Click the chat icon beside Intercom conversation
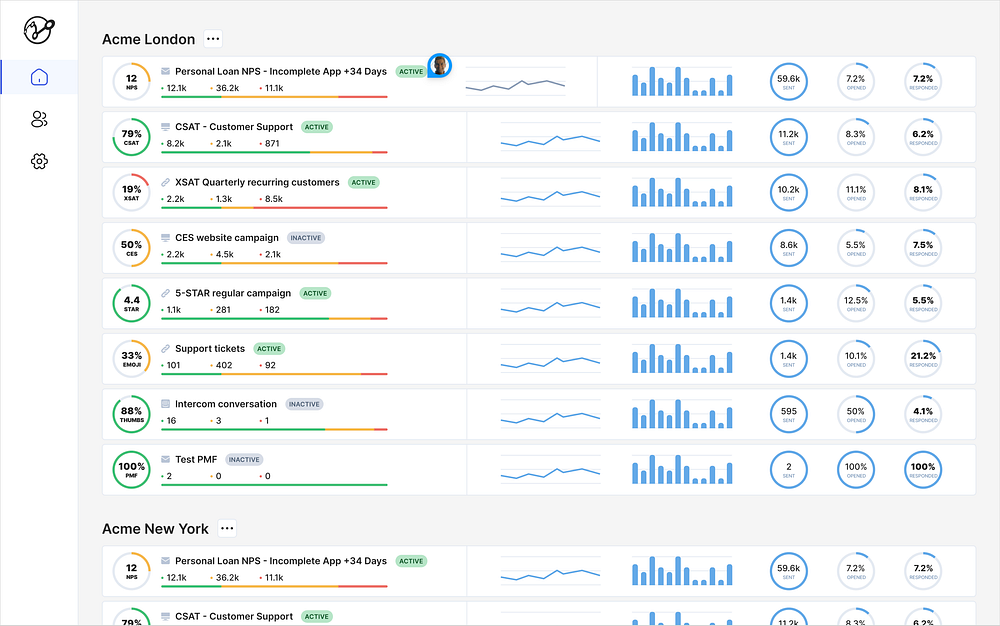 165,404
